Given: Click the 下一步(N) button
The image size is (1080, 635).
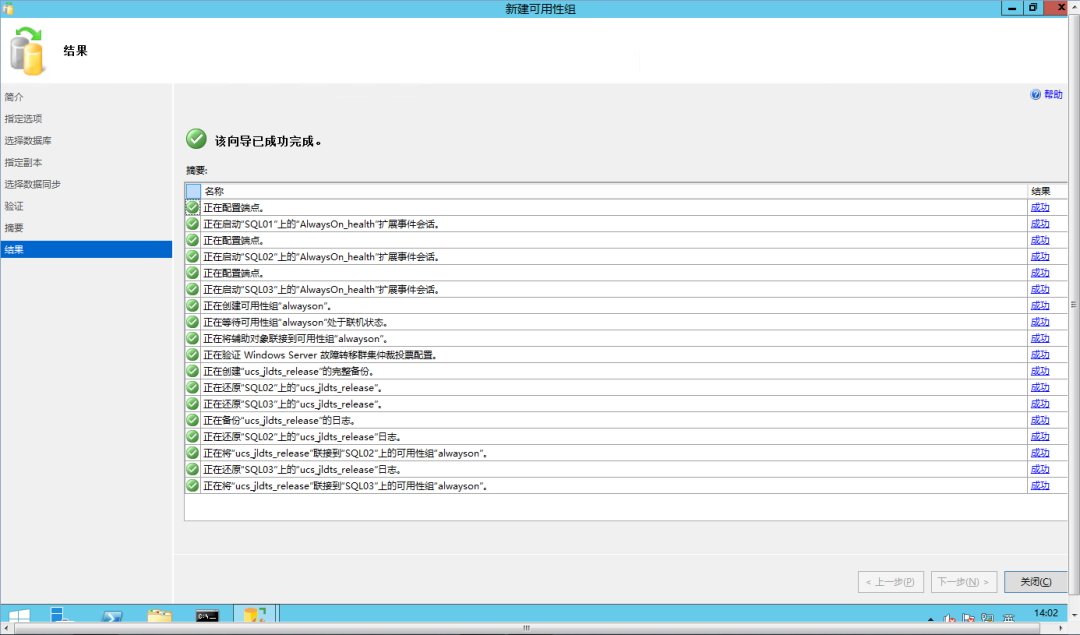Looking at the screenshot, I should [963, 582].
